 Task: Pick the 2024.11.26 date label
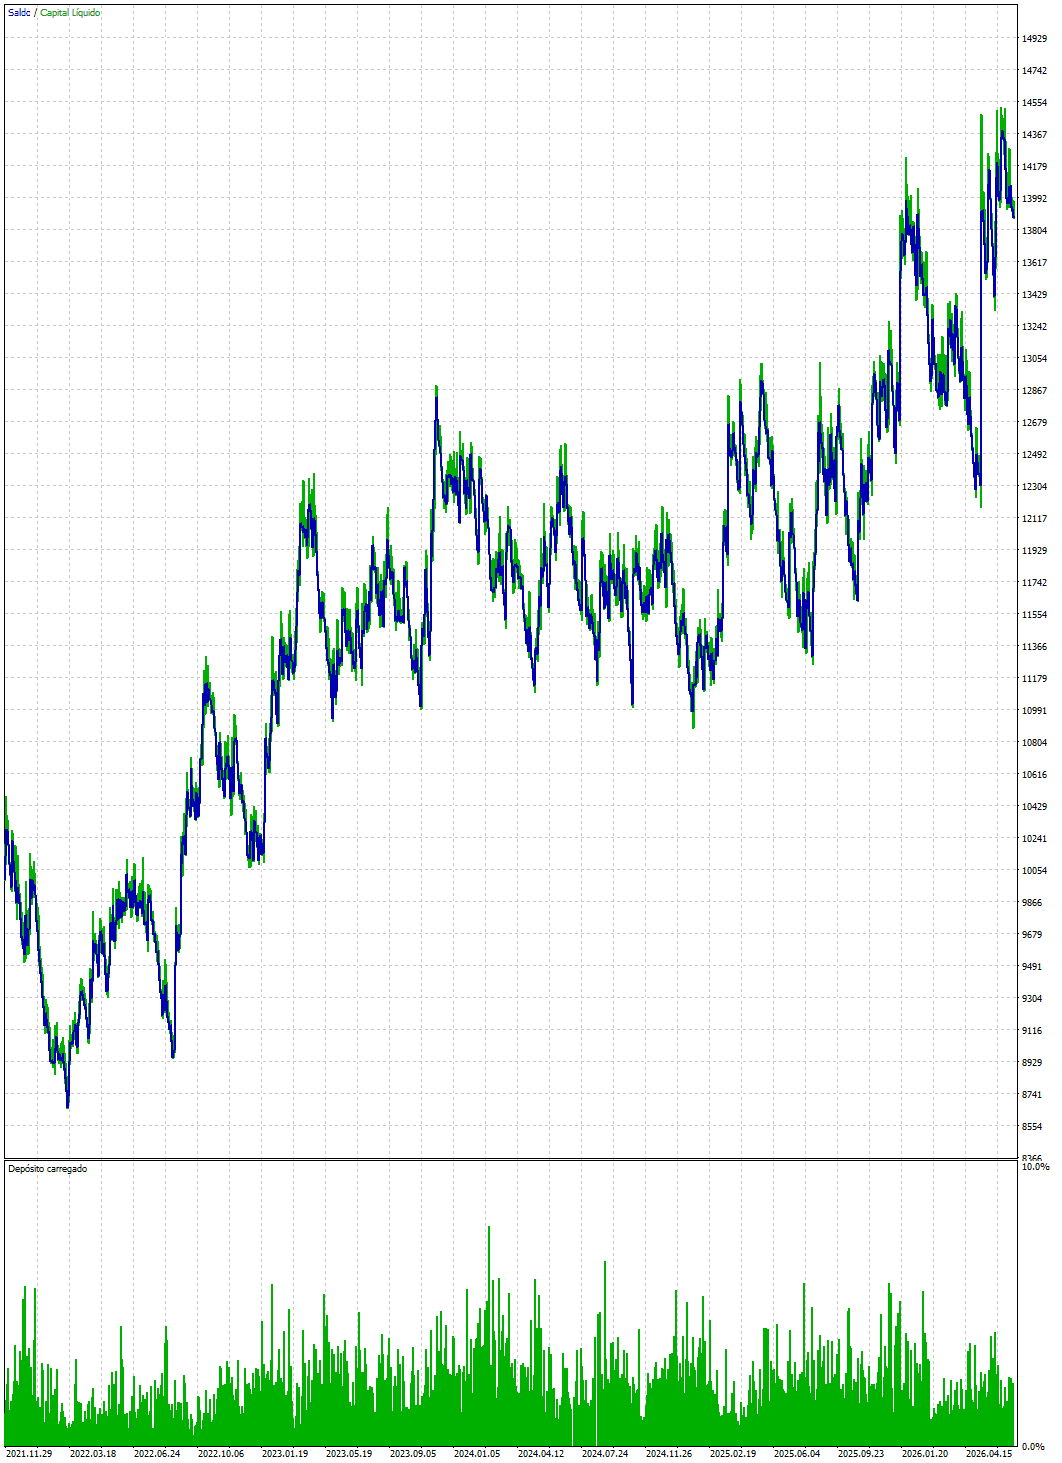(669, 1454)
